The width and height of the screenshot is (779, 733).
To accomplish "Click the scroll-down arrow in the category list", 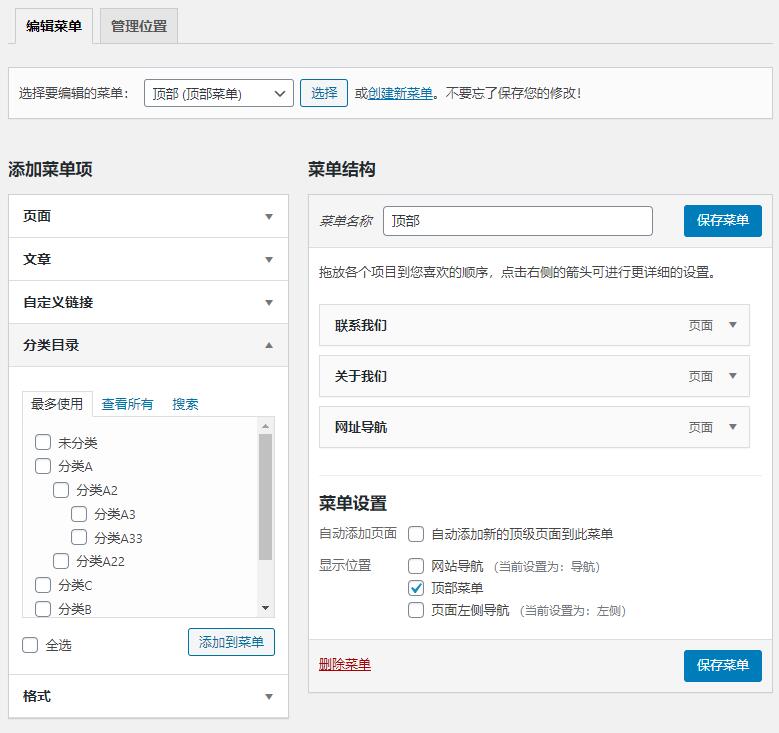I will pyautogui.click(x=265, y=608).
